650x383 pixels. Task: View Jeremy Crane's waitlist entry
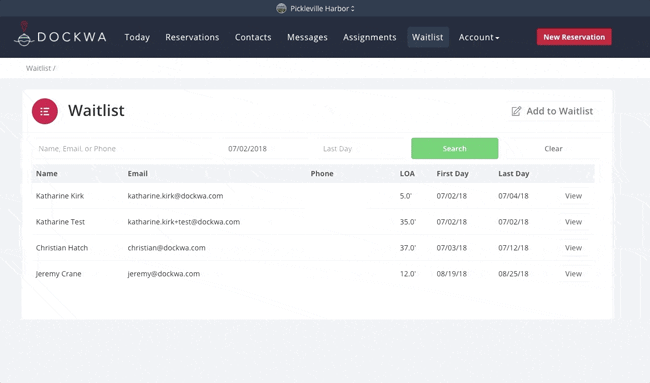pyautogui.click(x=573, y=274)
